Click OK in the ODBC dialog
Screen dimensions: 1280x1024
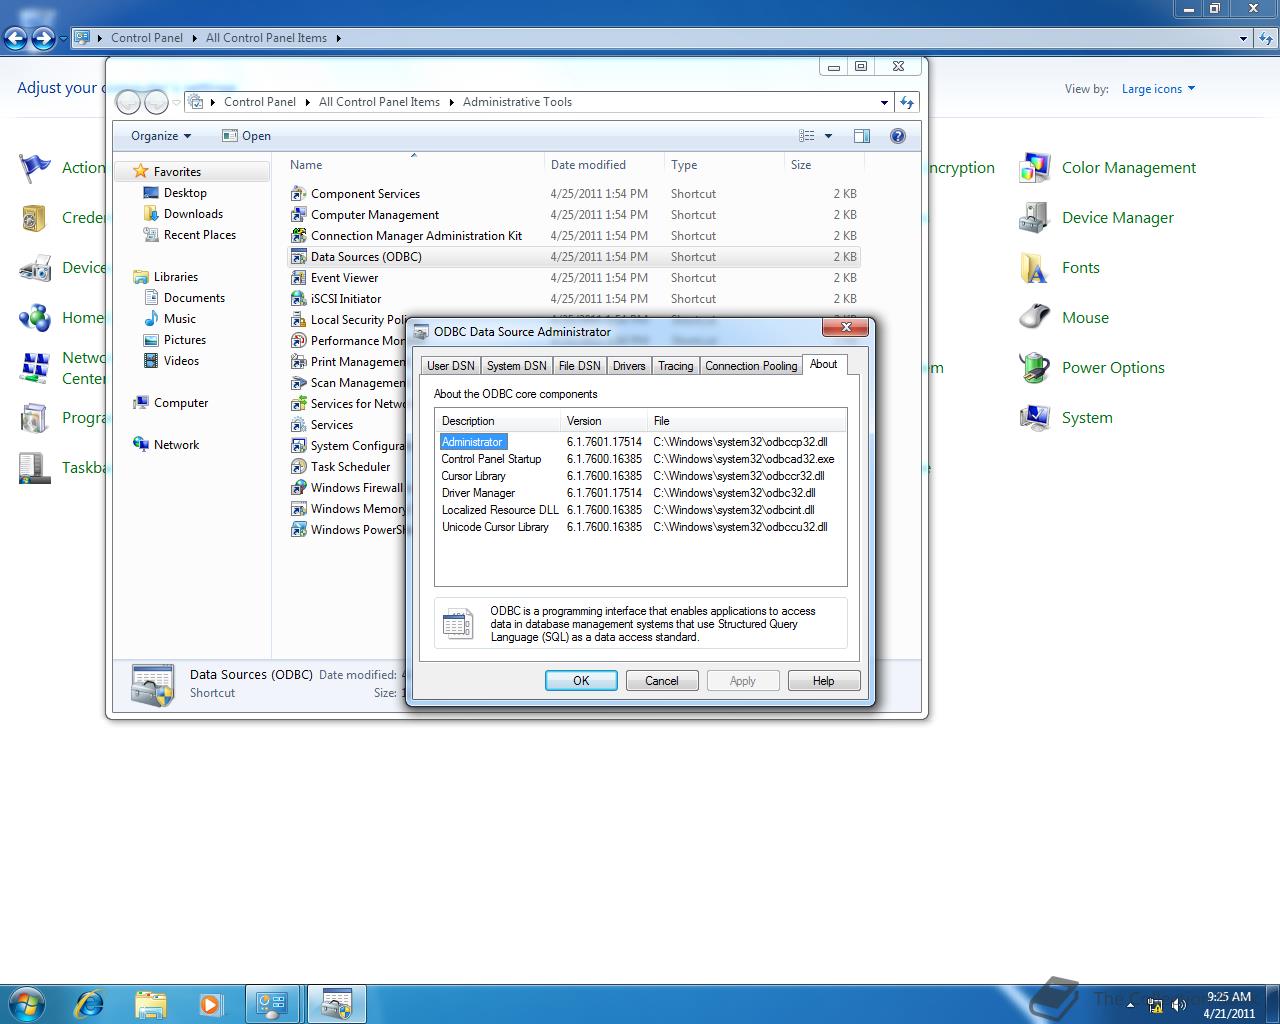pos(581,681)
